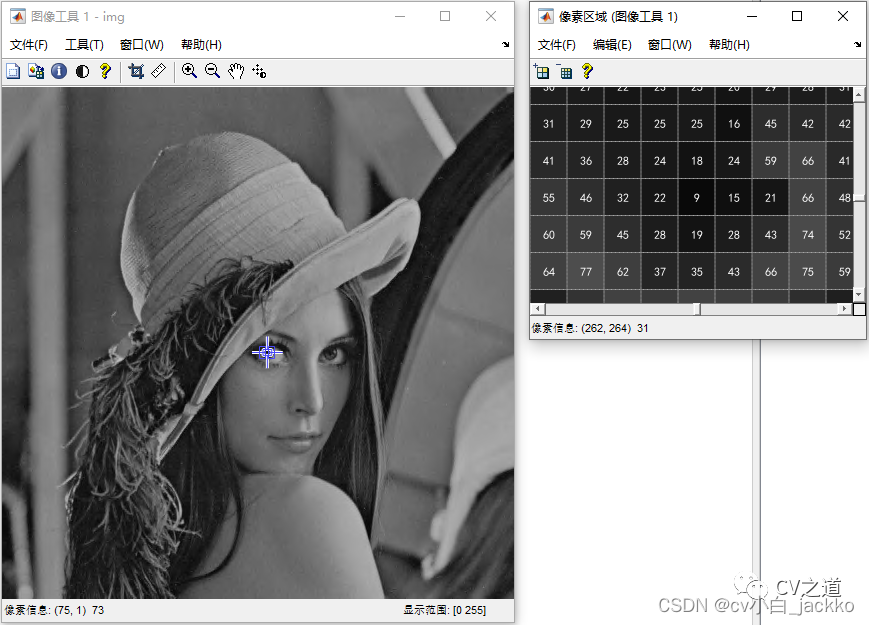Open the Overview tool in Image Tool toolbar
Viewport: 869px width, 625px height.
(13, 71)
